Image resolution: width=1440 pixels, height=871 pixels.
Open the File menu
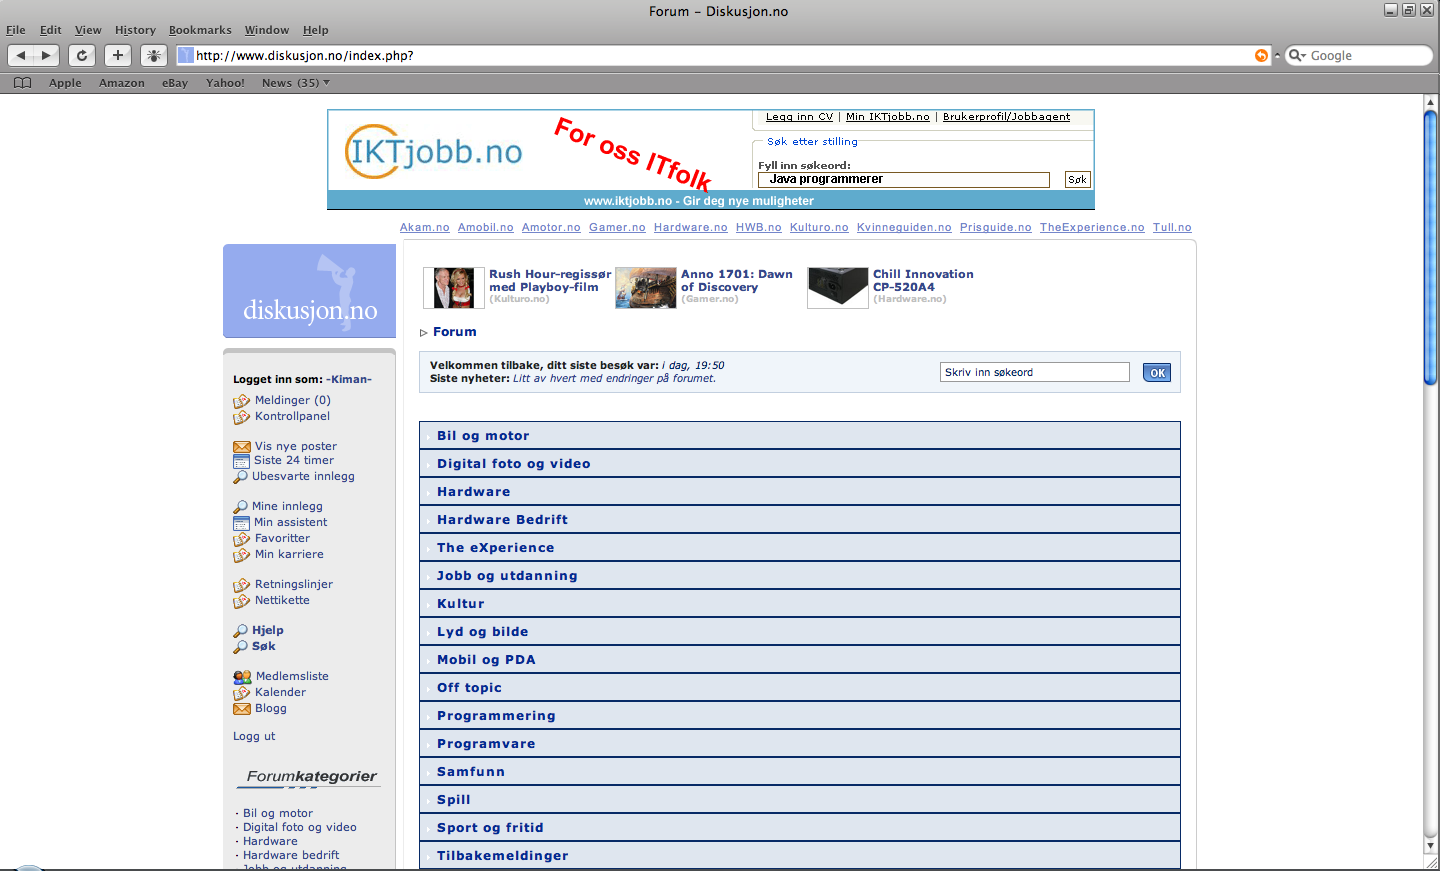pyautogui.click(x=16, y=30)
